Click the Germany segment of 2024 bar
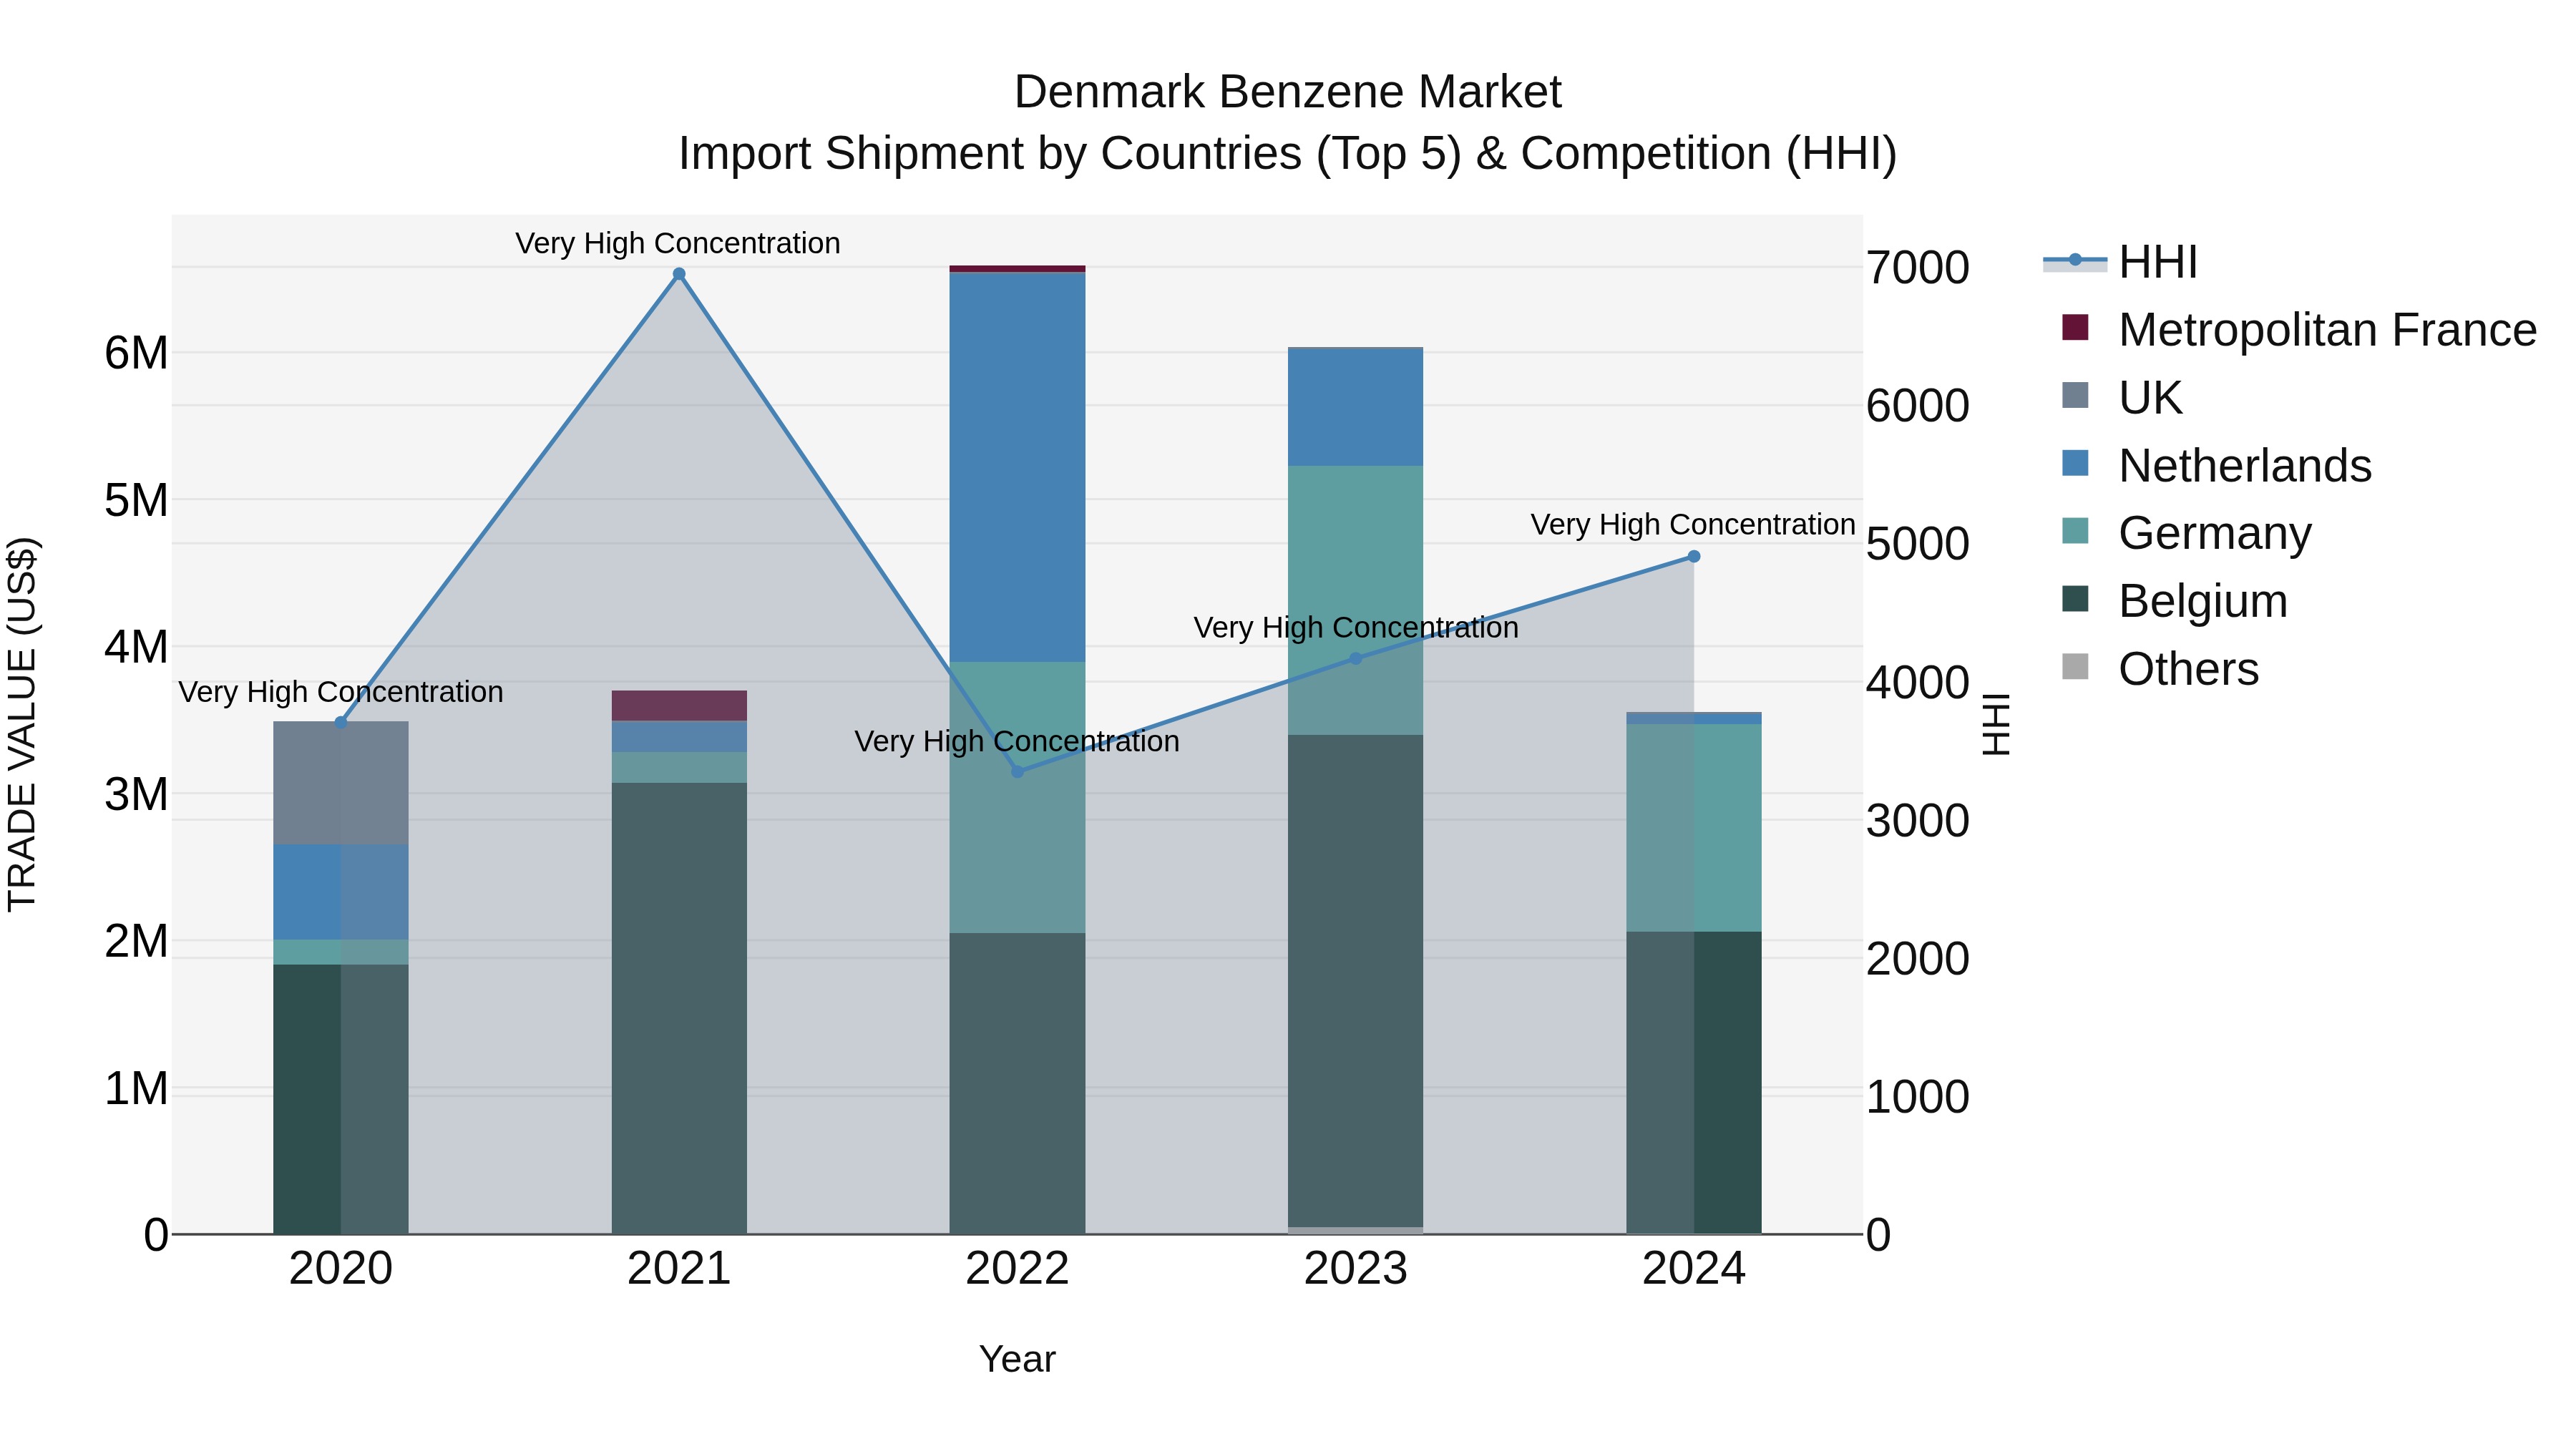 click(1693, 828)
